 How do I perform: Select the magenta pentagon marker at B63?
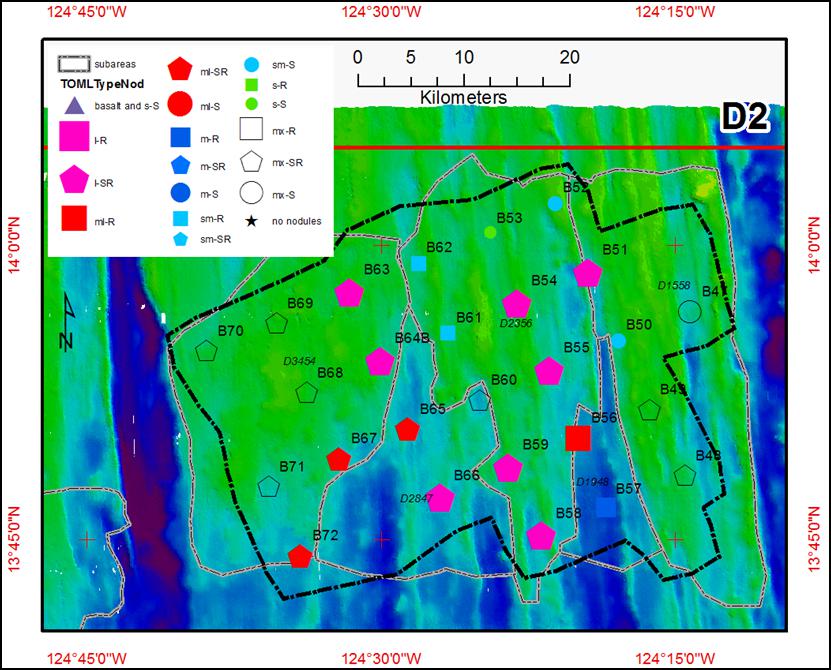(x=349, y=293)
